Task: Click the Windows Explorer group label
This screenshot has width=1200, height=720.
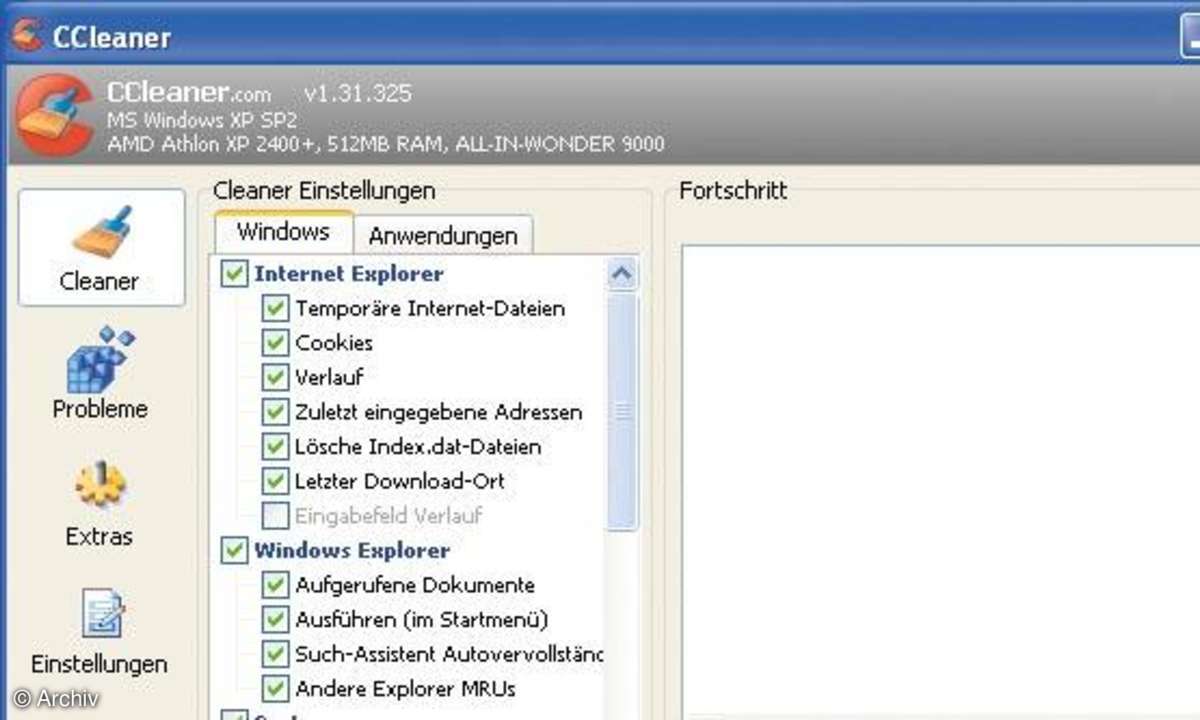Action: [352, 550]
